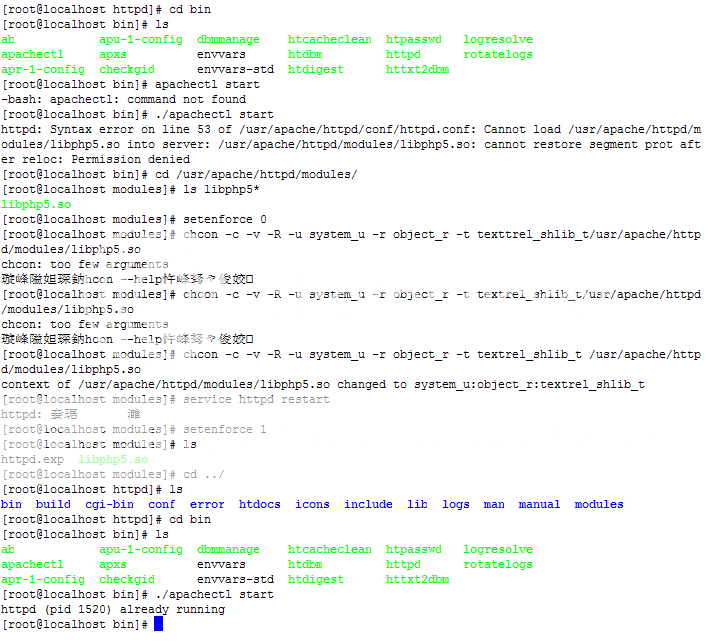Select the blue 'error' directory entry
The width and height of the screenshot is (710, 642).
tap(207, 504)
